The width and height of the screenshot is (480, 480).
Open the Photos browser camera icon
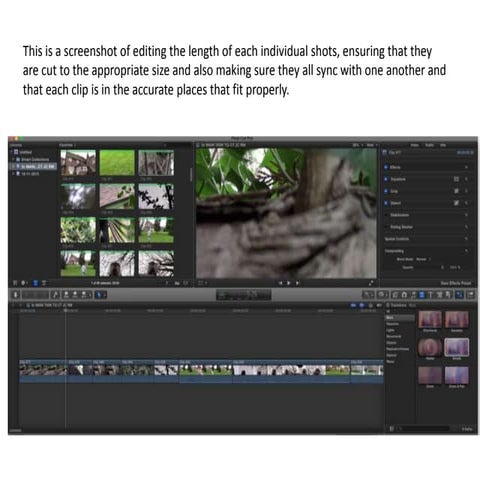404,295
